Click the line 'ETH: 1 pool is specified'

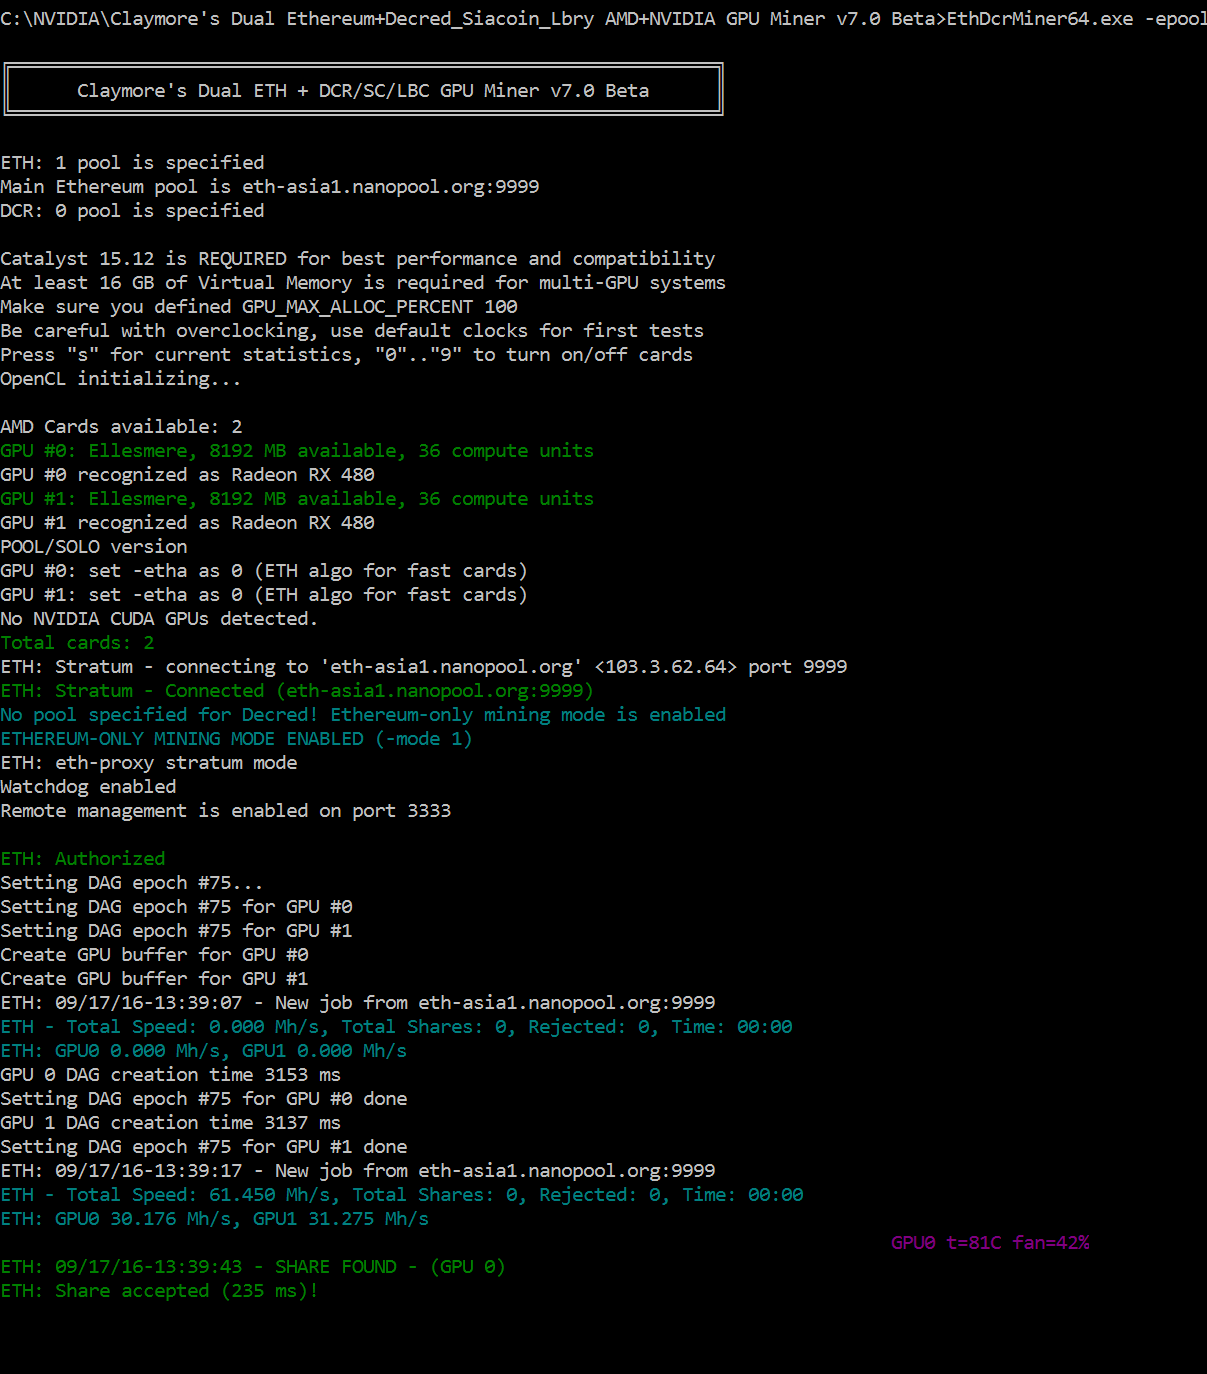pyautogui.click(x=133, y=163)
